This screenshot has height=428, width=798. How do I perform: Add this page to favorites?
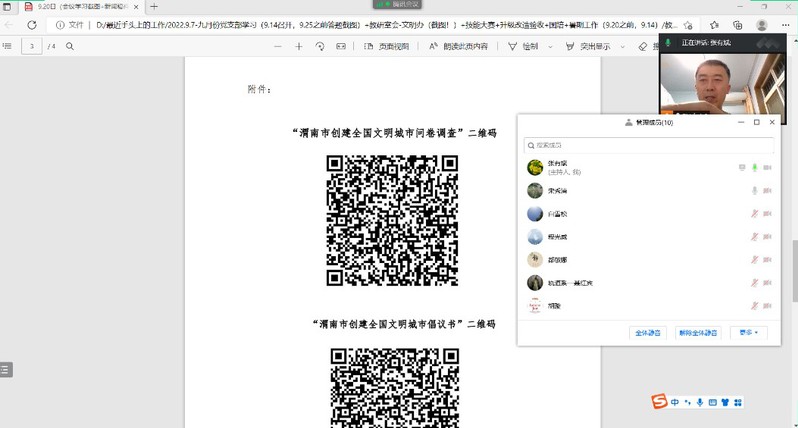coord(688,25)
